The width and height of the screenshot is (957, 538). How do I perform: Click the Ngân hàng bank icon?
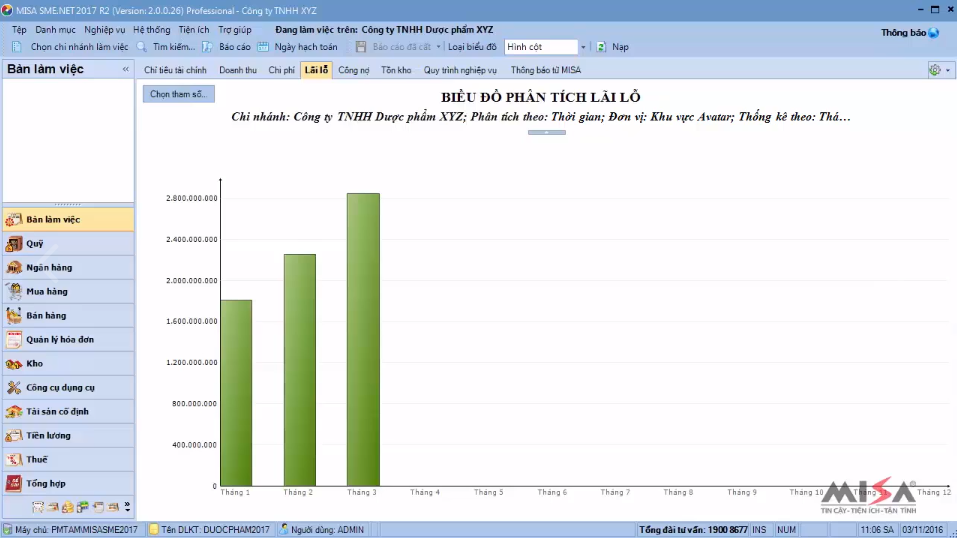click(x=13, y=267)
